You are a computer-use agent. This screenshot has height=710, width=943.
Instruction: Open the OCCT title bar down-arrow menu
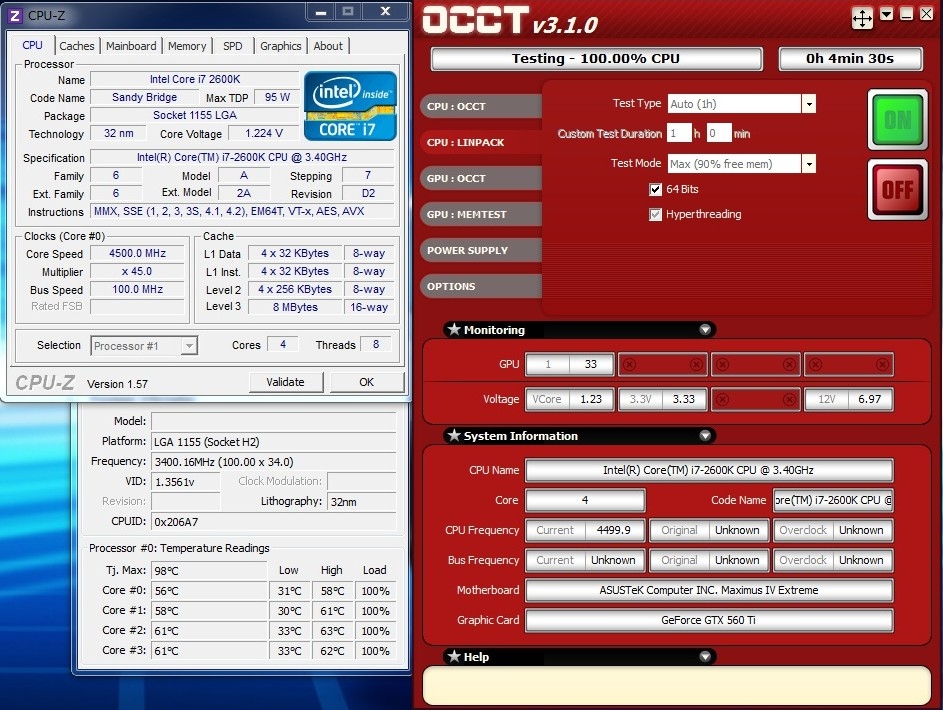pos(886,14)
